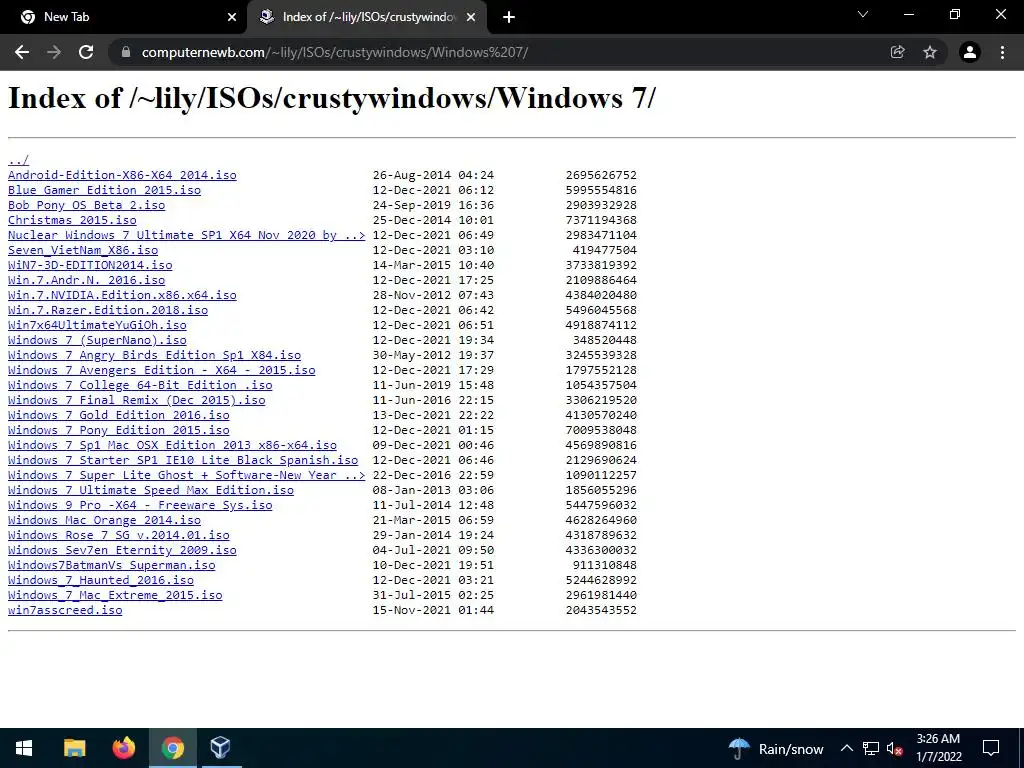
Task: Switch to the New Tab tab
Action: click(124, 18)
